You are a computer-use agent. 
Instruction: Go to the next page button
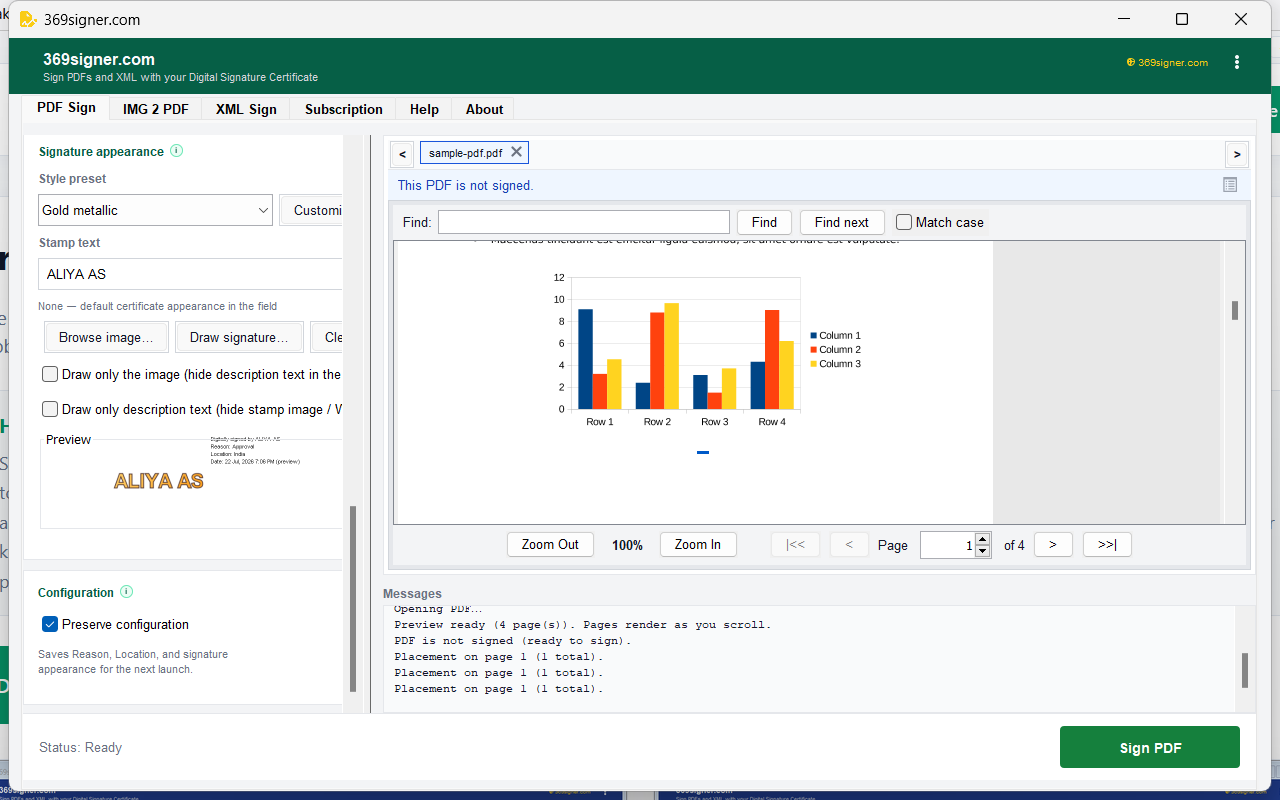(1053, 544)
